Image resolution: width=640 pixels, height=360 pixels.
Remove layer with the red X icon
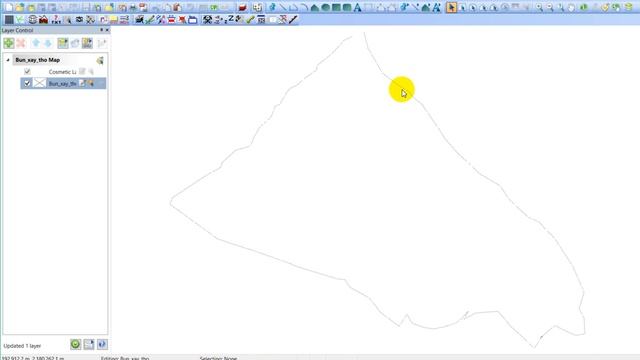(21, 43)
